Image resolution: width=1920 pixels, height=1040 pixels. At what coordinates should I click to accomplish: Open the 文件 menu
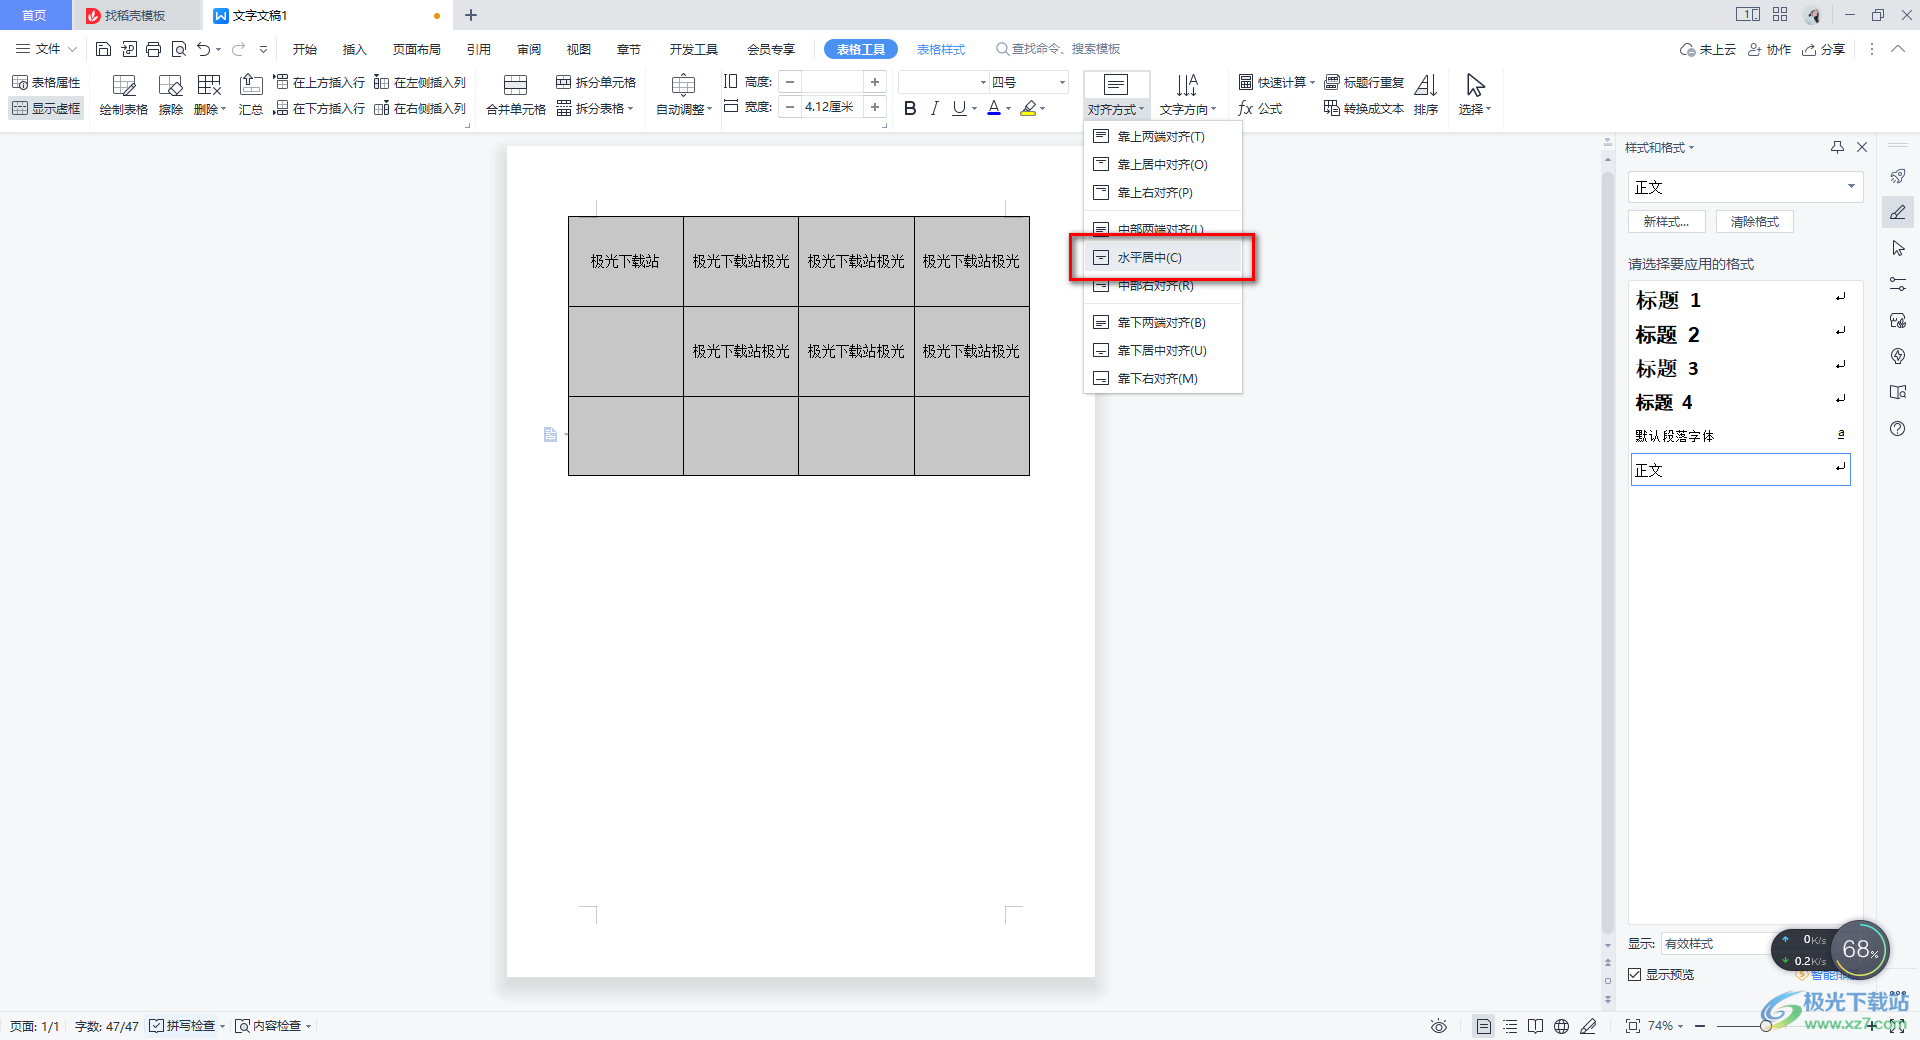tap(46, 49)
